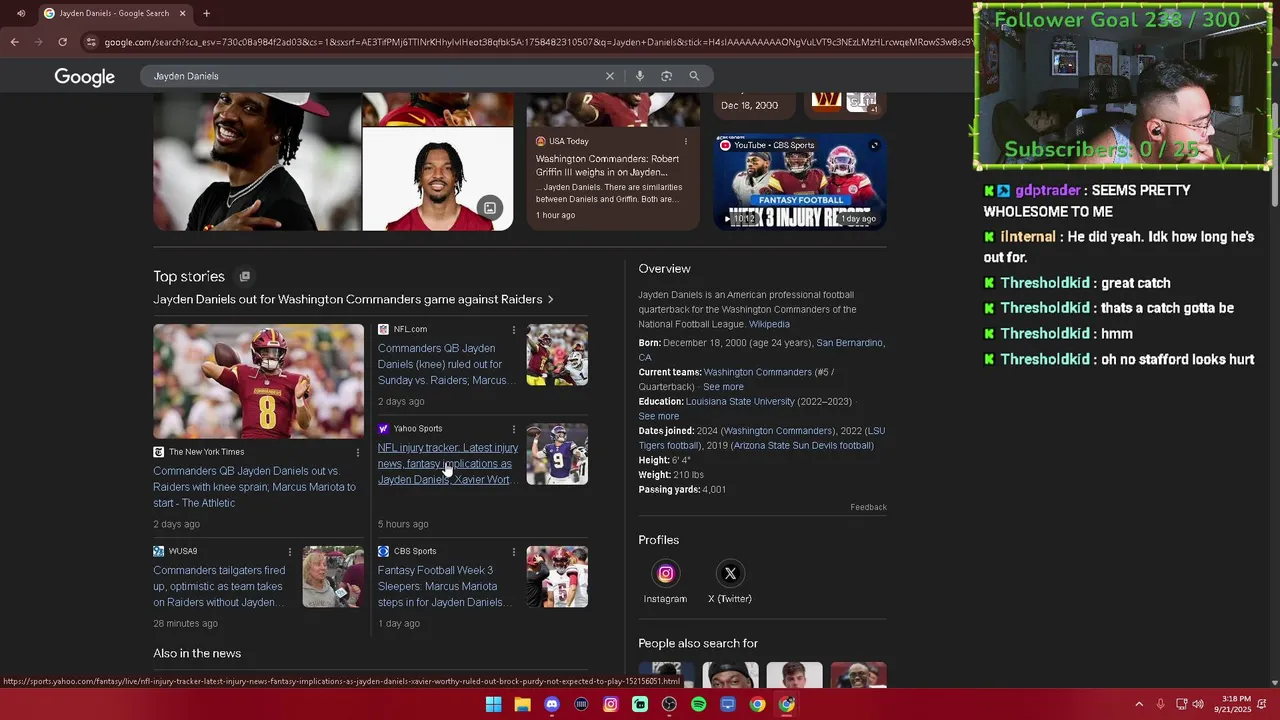
Task: Click the magnifier search button
Action: 694,76
